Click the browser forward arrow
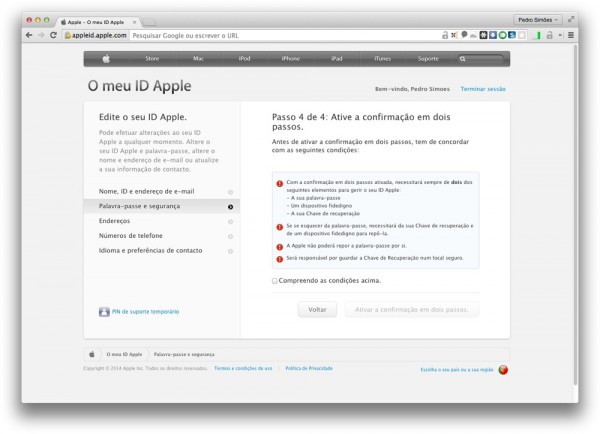The width and height of the screenshot is (600, 434). [41, 35]
